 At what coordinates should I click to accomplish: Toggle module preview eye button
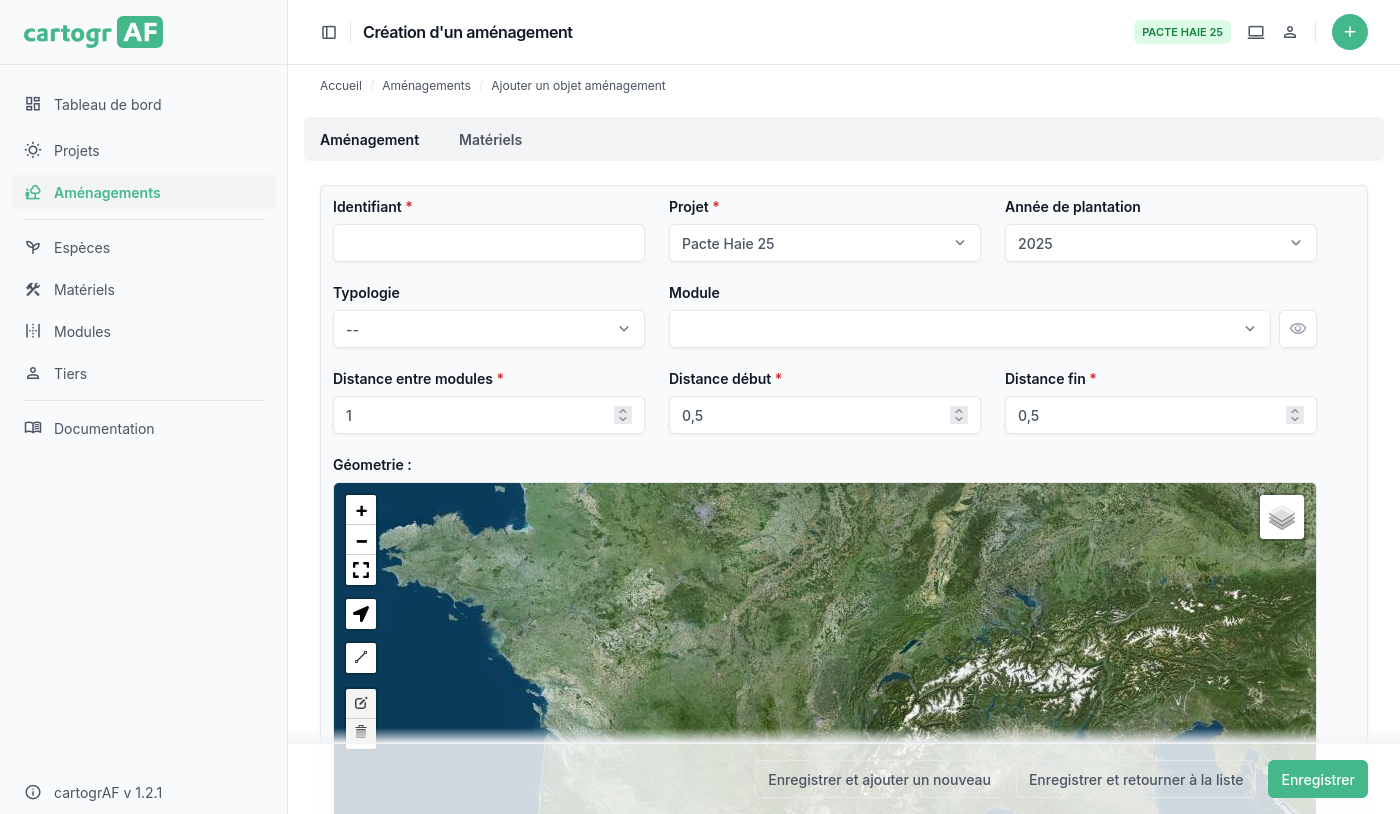point(1297,329)
